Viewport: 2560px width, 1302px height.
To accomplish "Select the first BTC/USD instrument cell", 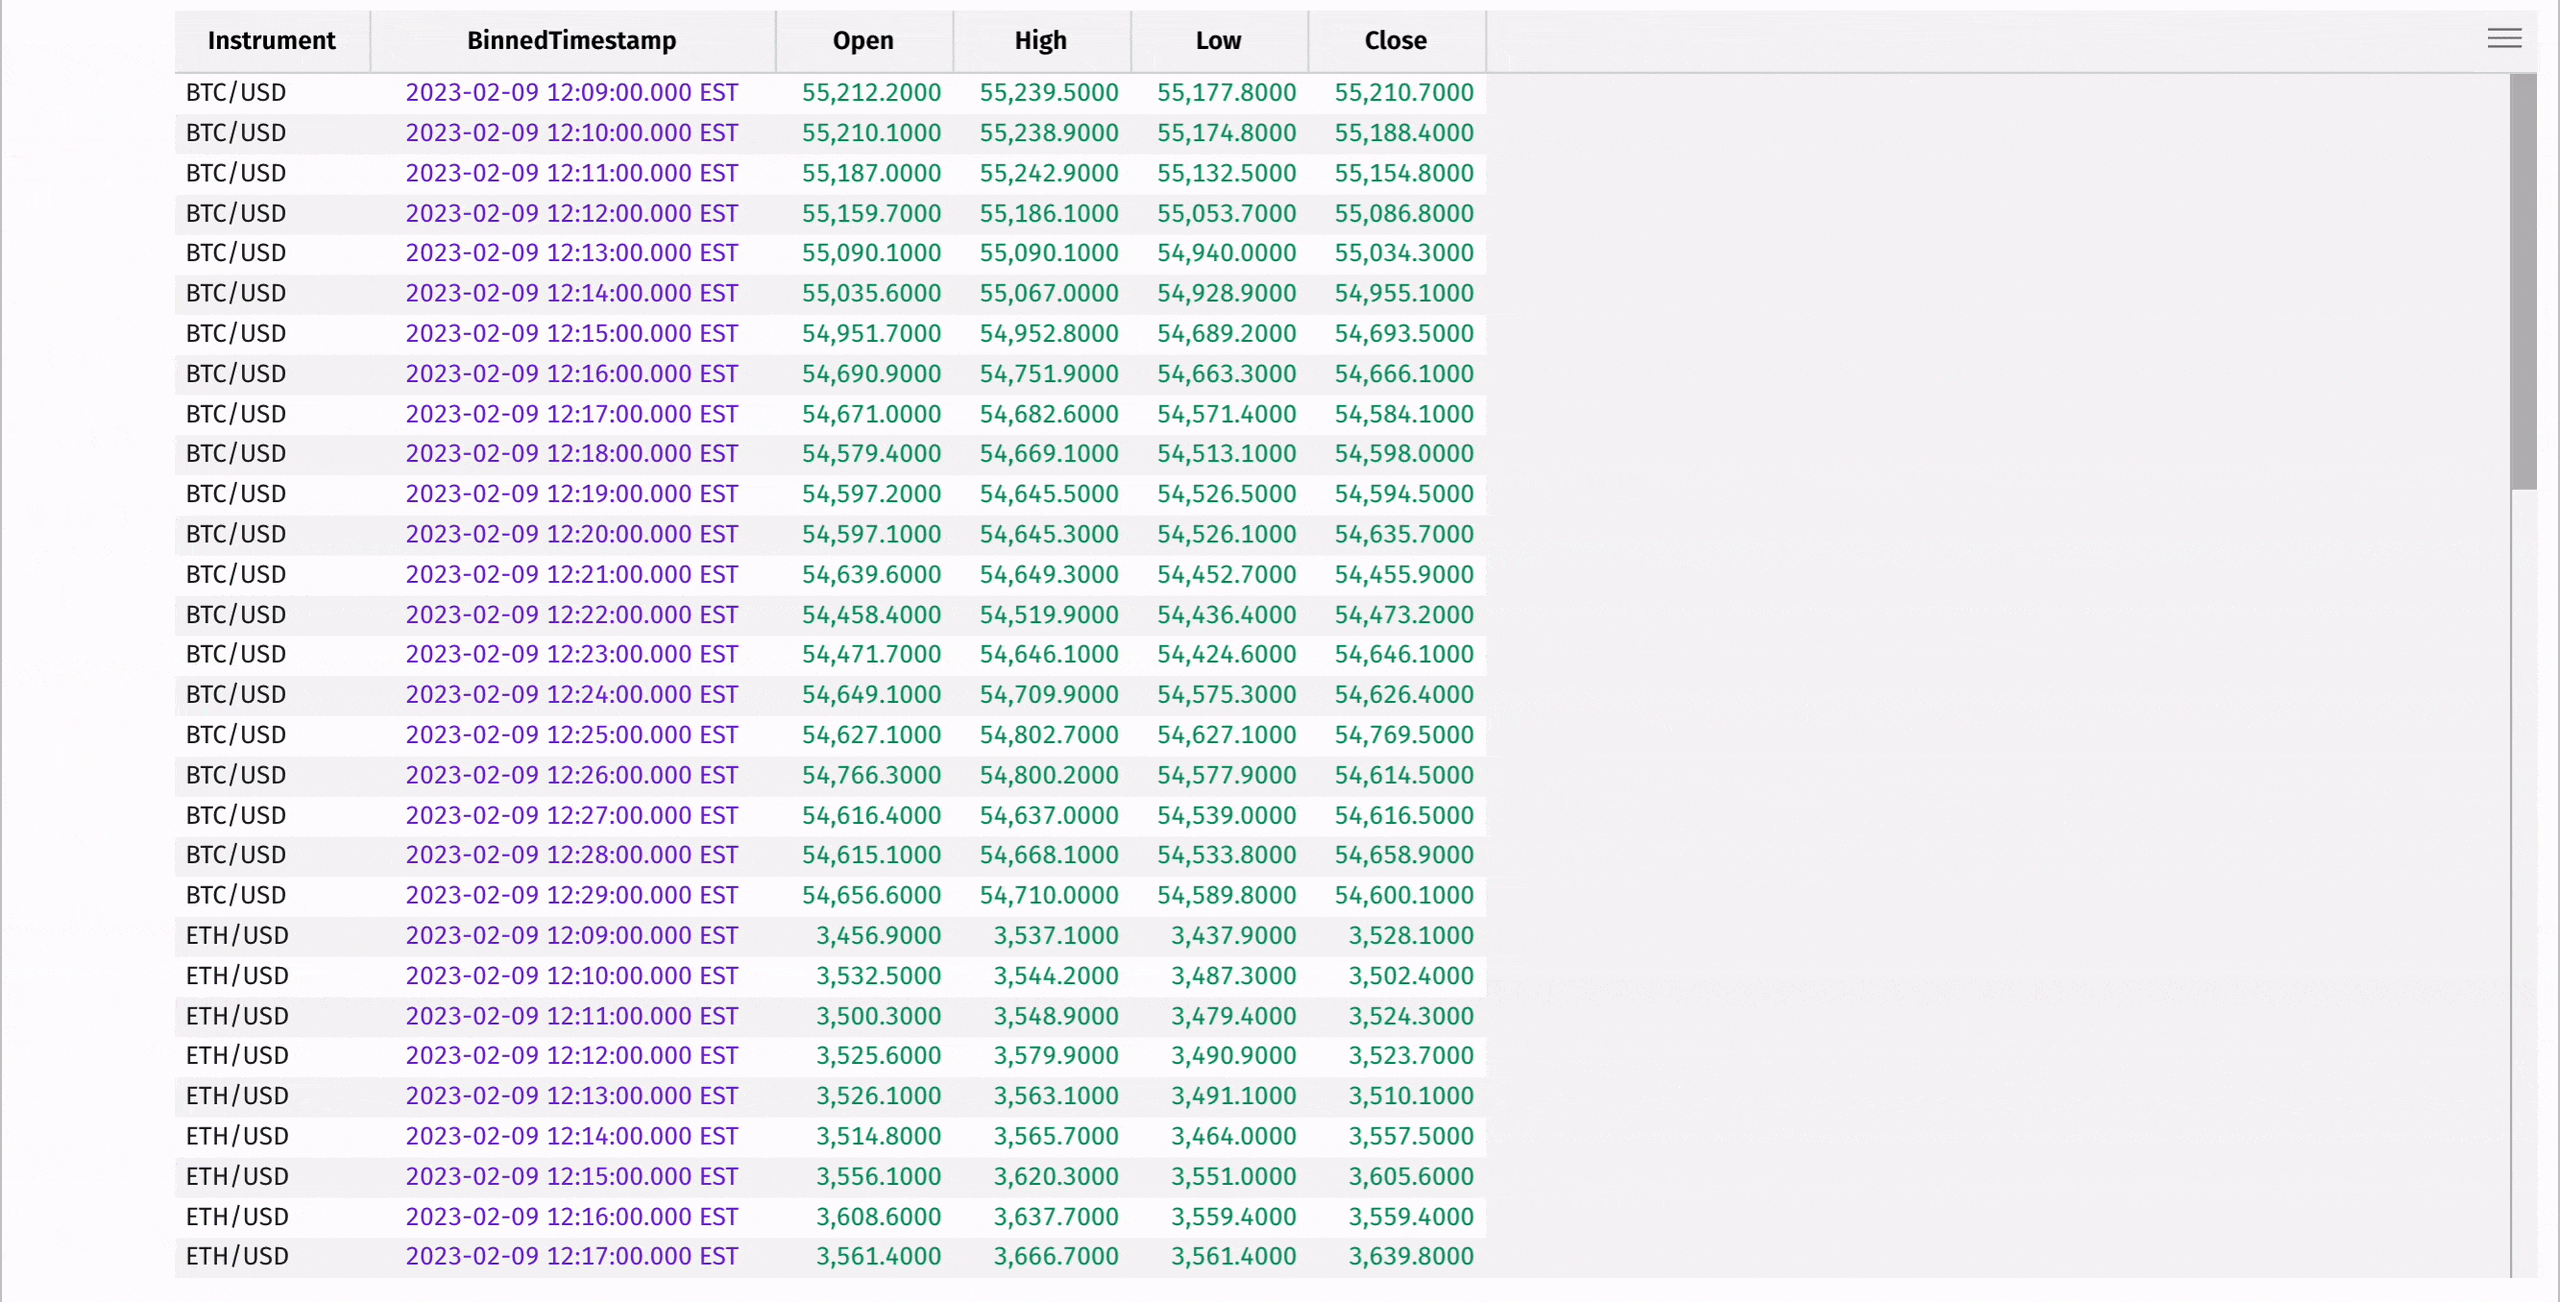I will click(x=235, y=92).
